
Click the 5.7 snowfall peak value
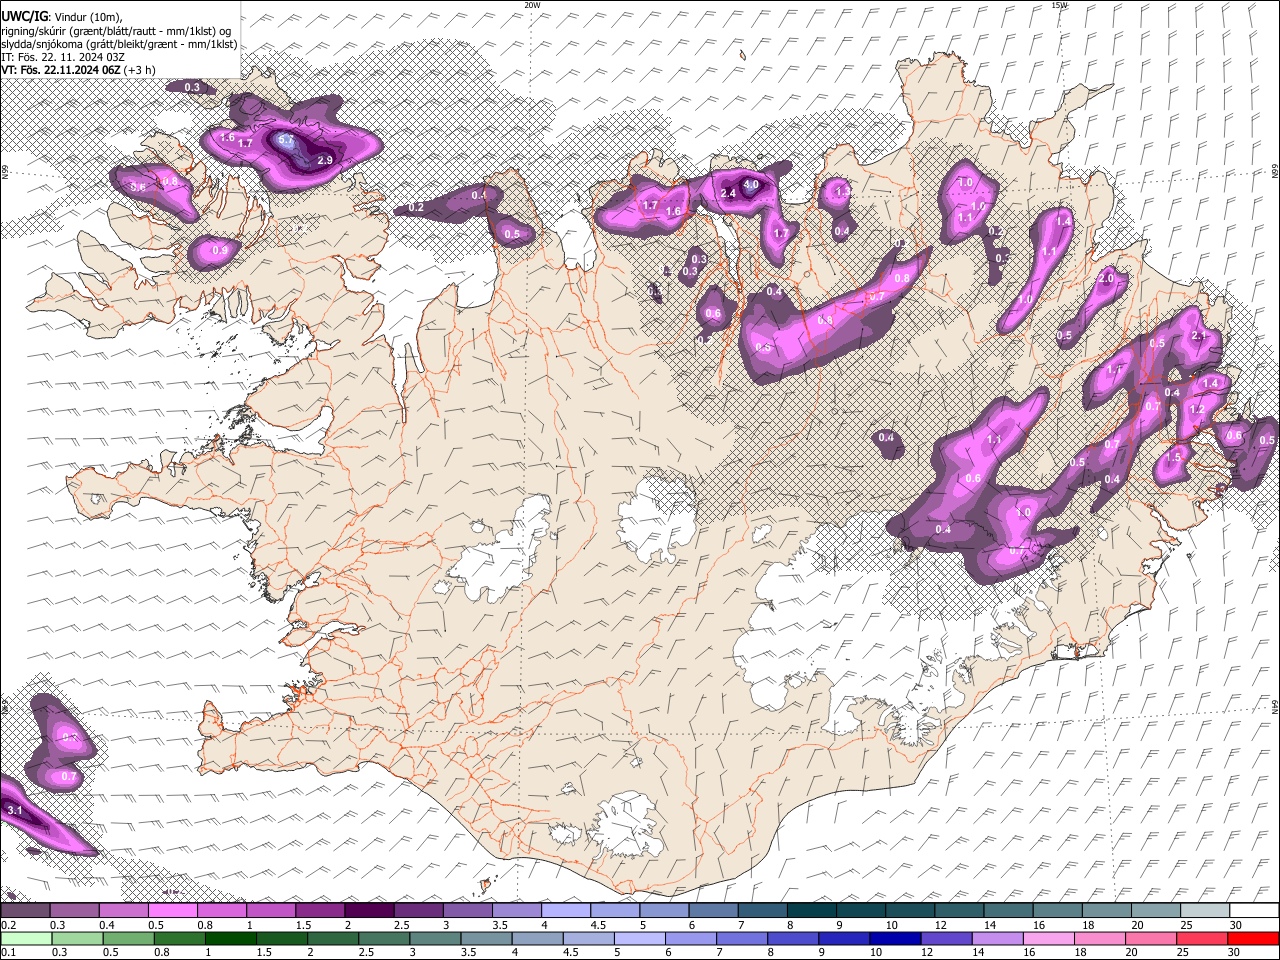point(286,140)
